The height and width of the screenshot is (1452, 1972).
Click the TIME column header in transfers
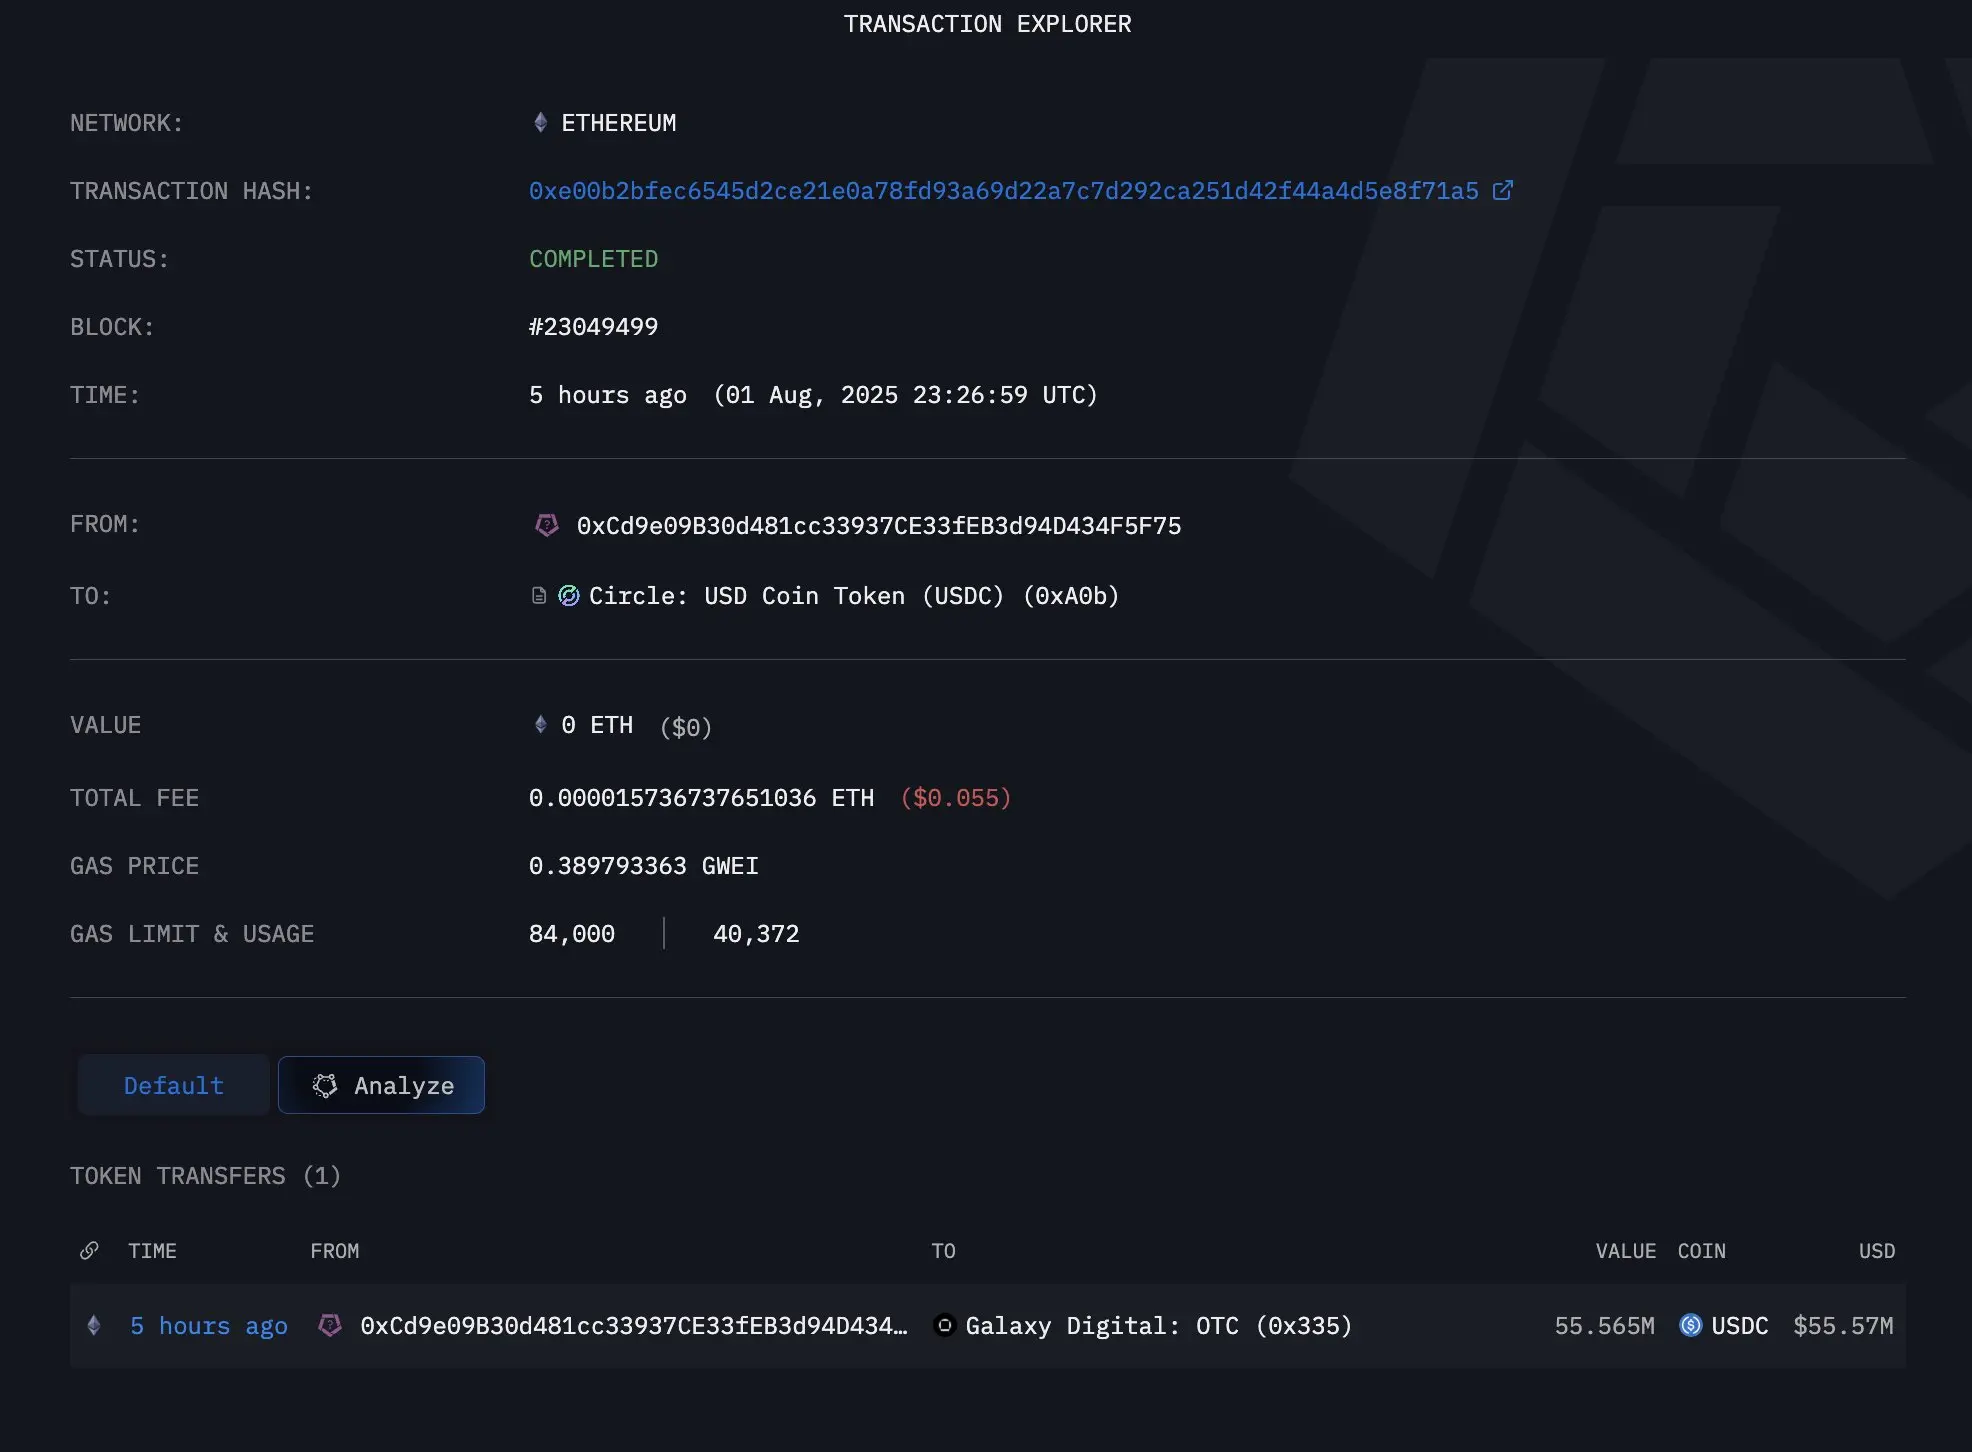pos(152,1251)
